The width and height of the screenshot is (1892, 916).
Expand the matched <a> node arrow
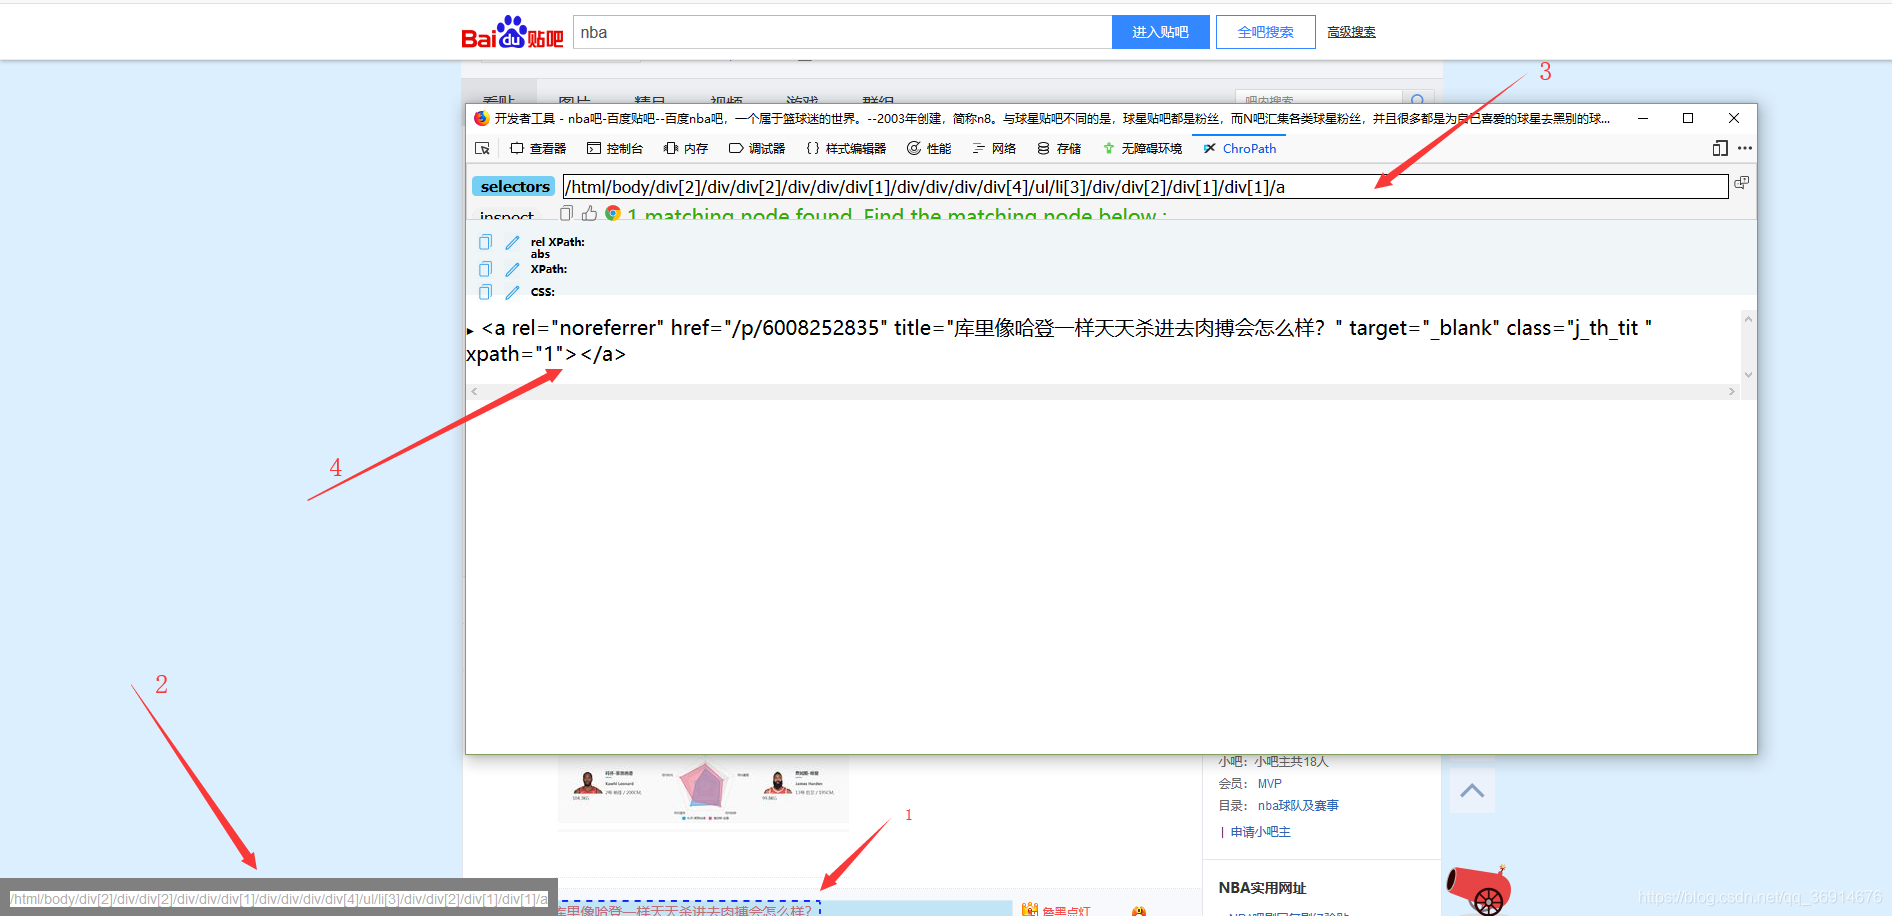tap(470, 330)
